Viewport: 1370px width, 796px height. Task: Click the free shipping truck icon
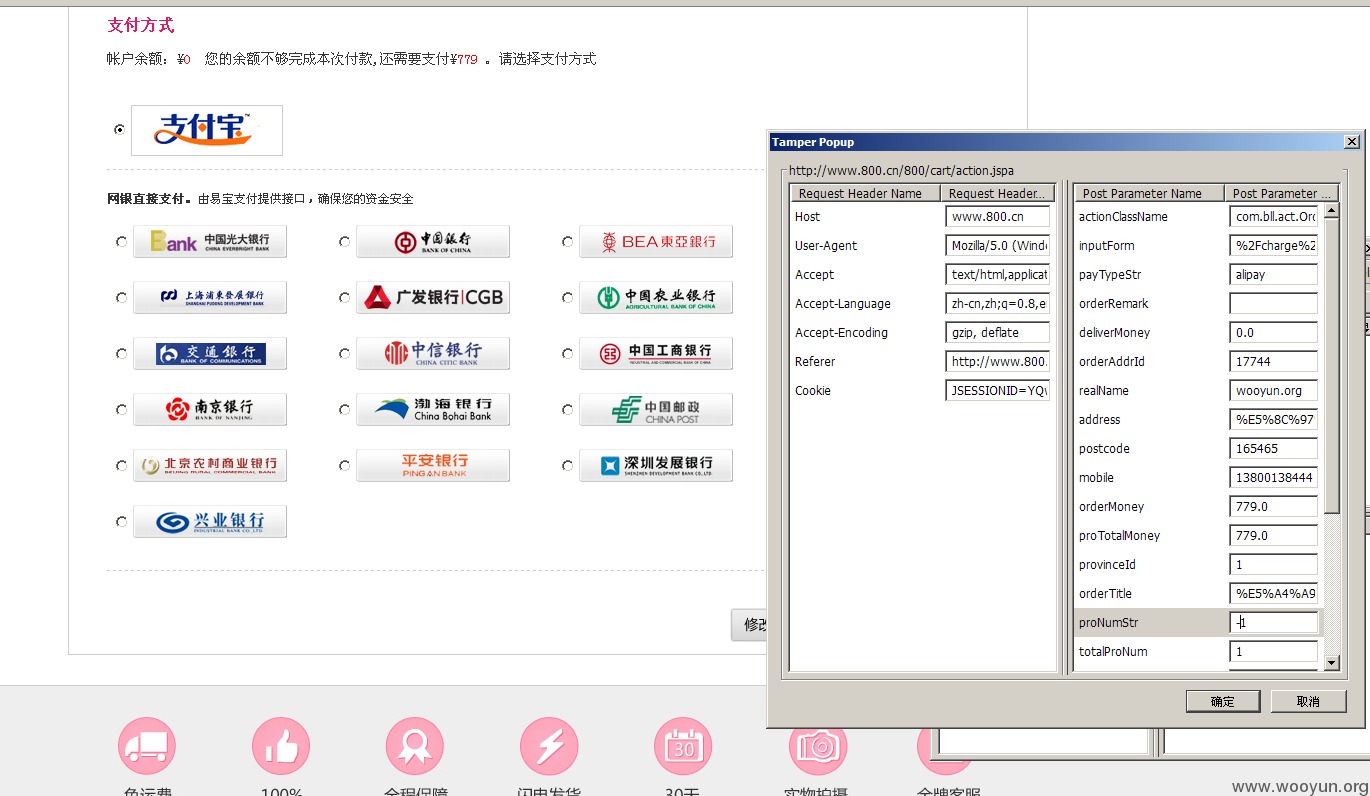(x=147, y=747)
